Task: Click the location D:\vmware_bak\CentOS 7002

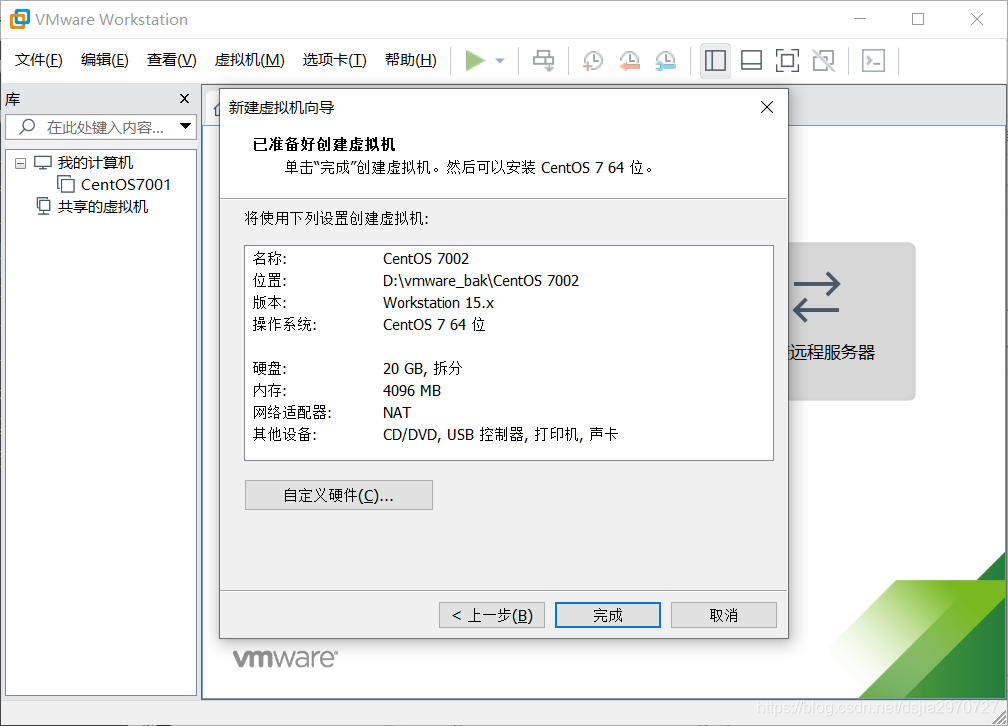Action: (x=481, y=280)
